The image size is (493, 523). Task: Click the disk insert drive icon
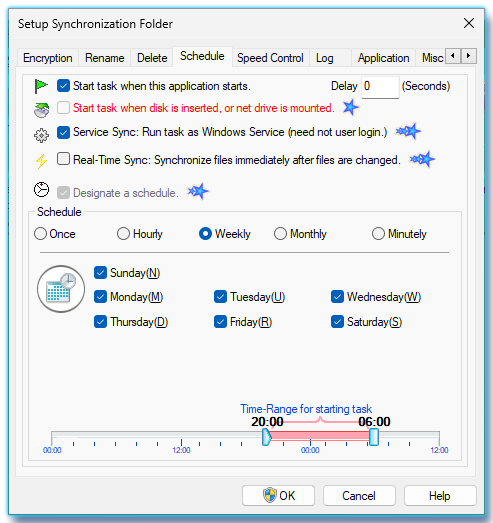[41, 110]
